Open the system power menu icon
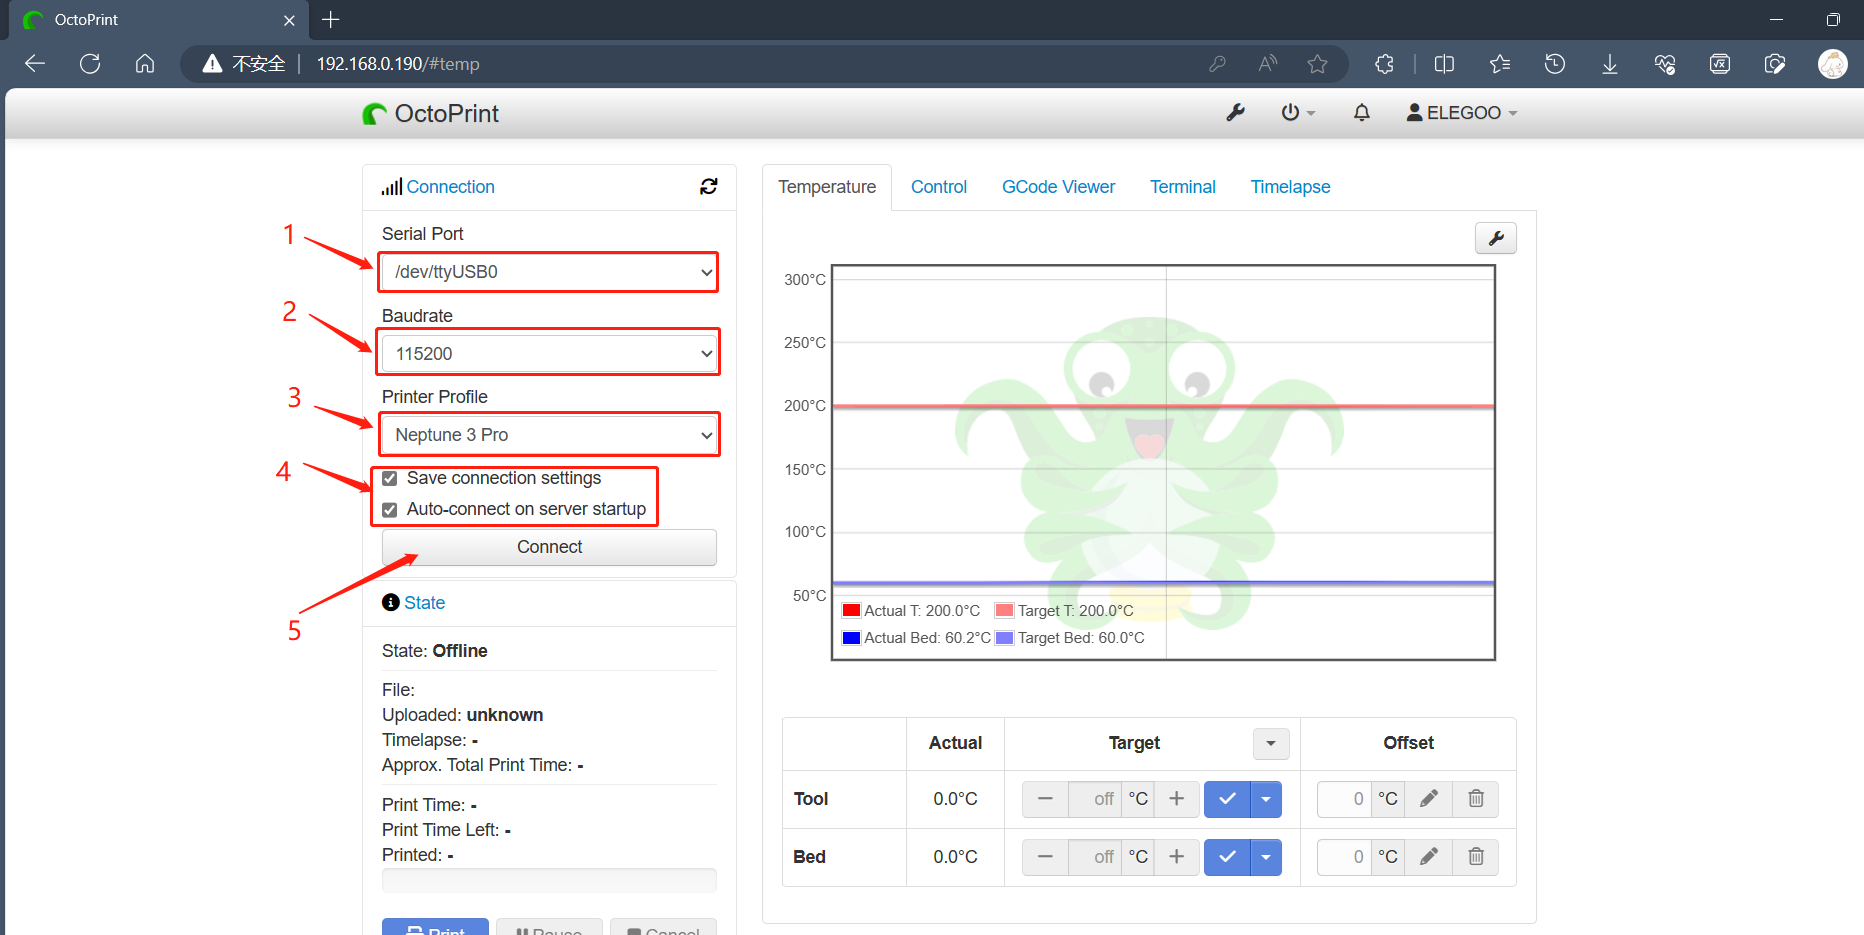Viewport: 1864px width, 935px height. pos(1297,113)
